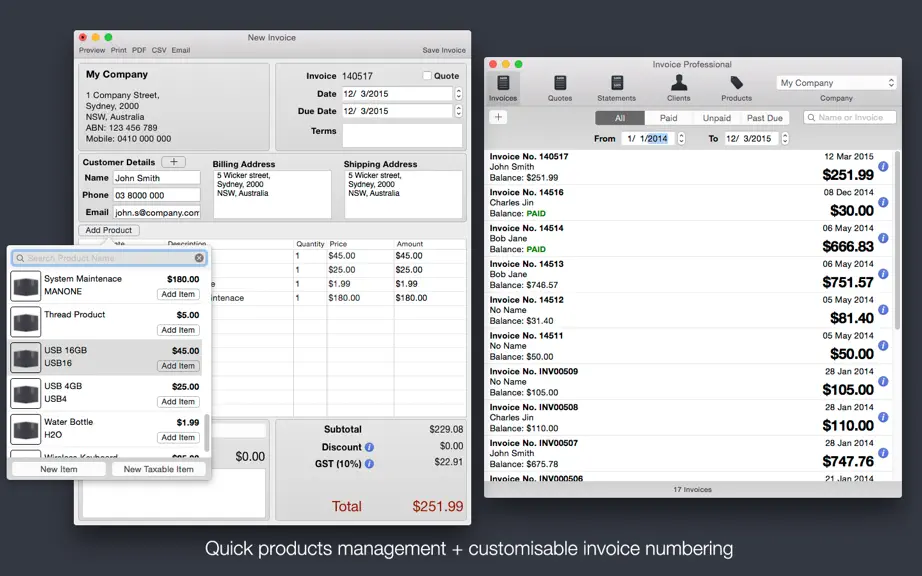Open the My Company dropdown
Image resolution: width=922 pixels, height=576 pixels.
tap(836, 83)
